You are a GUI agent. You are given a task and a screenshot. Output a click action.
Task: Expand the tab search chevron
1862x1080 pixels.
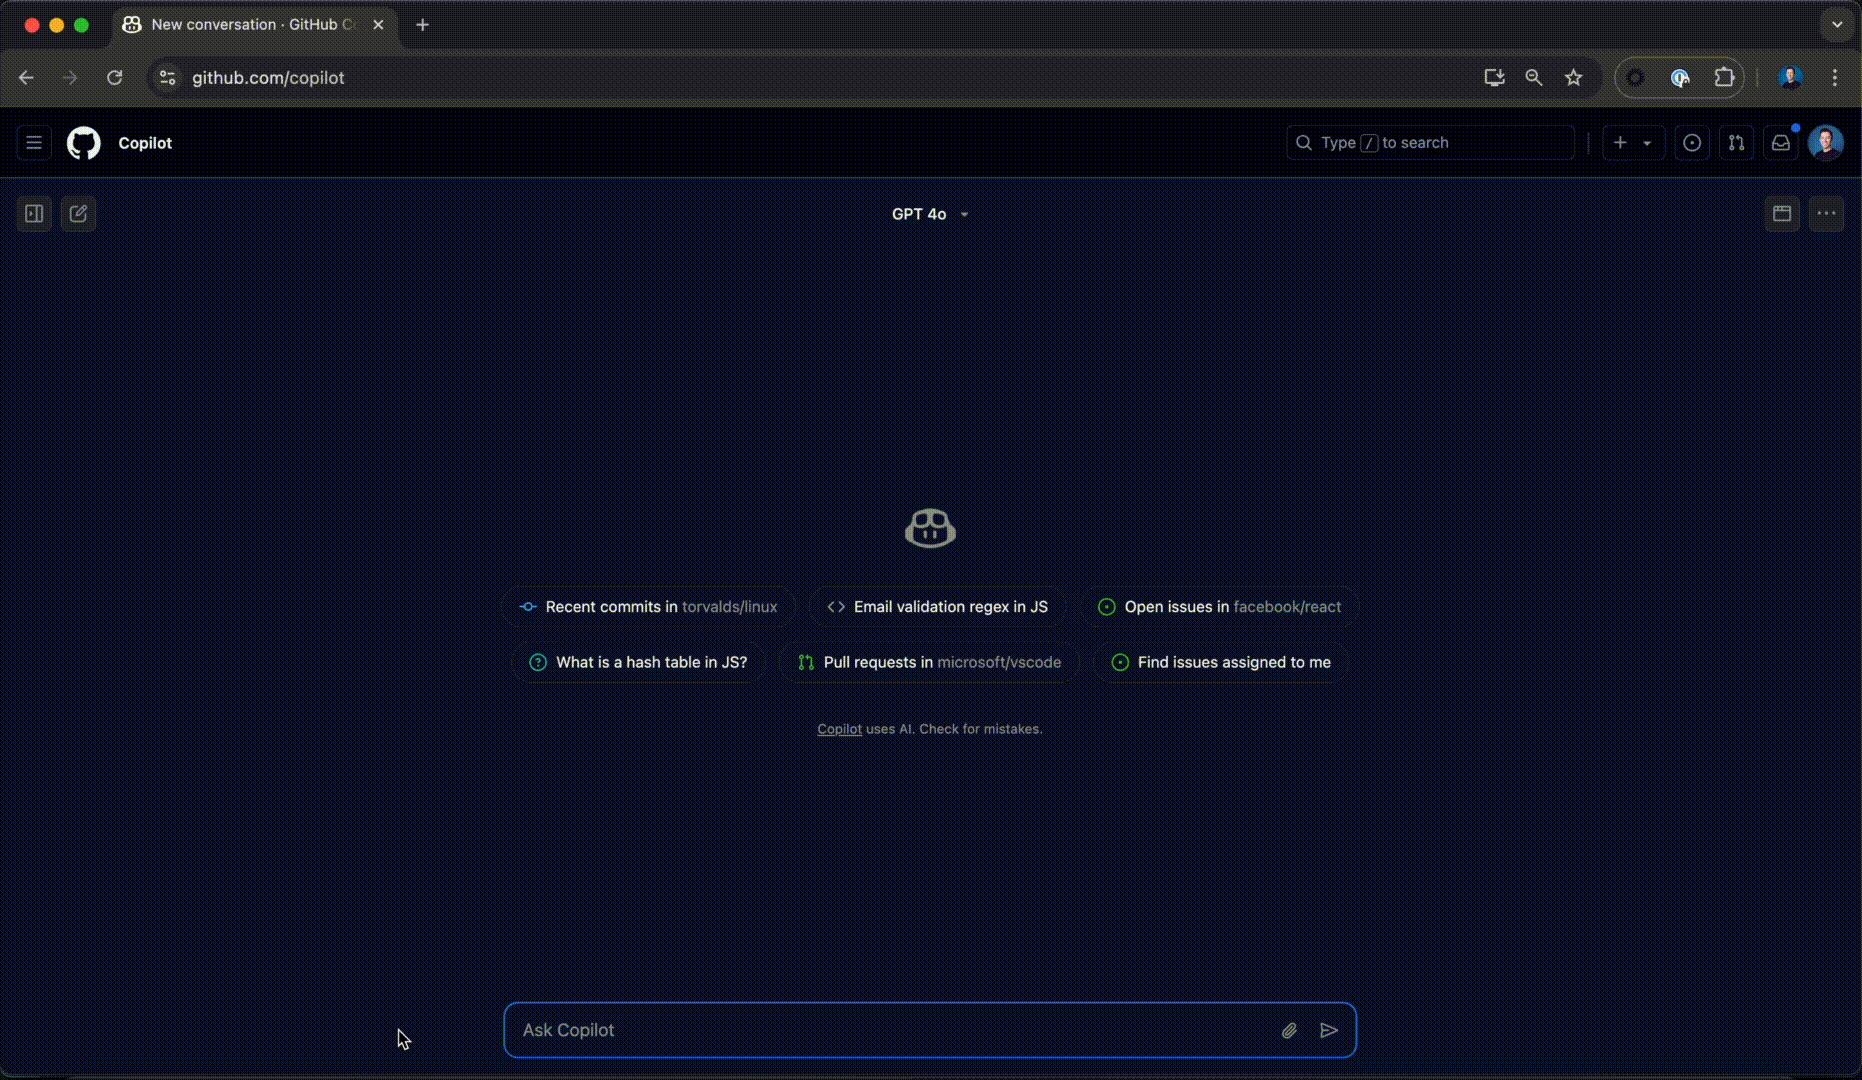tap(1837, 25)
